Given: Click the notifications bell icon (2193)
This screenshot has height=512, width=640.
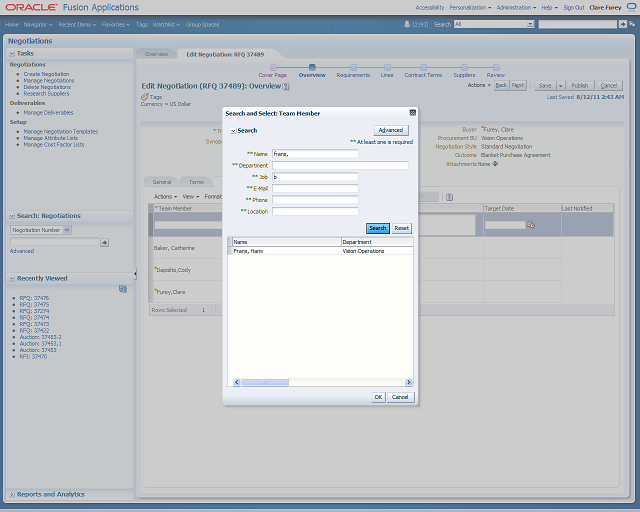Looking at the screenshot, I should tap(407, 24).
